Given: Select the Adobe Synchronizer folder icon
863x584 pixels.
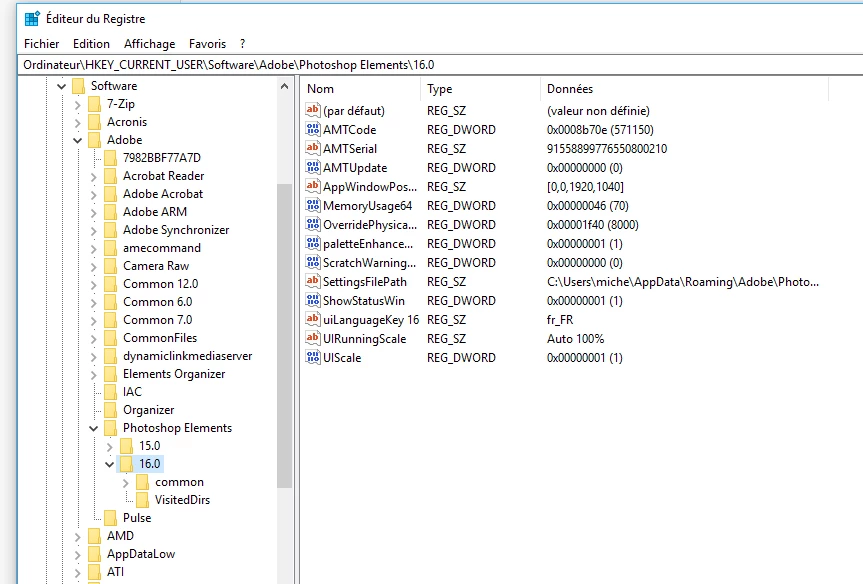Looking at the screenshot, I should coord(111,230).
